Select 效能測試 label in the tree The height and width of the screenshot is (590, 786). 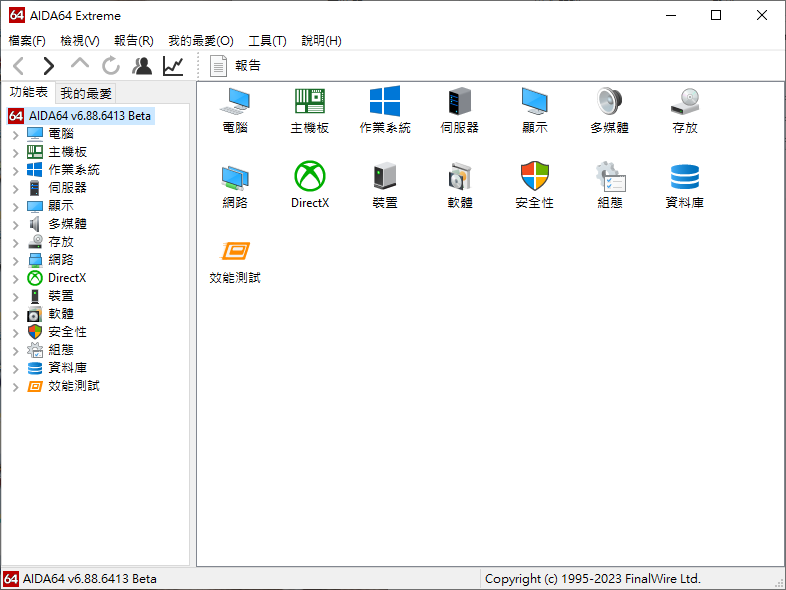(x=74, y=386)
